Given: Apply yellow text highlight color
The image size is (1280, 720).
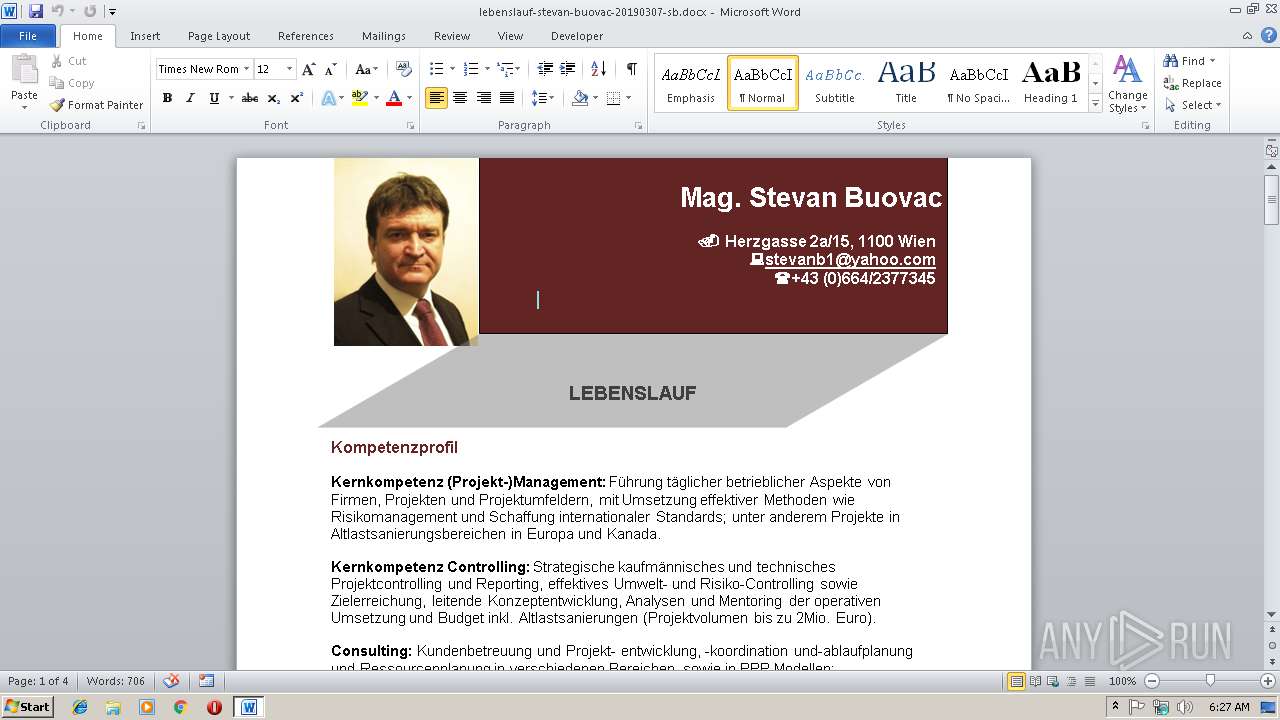Looking at the screenshot, I should [359, 98].
